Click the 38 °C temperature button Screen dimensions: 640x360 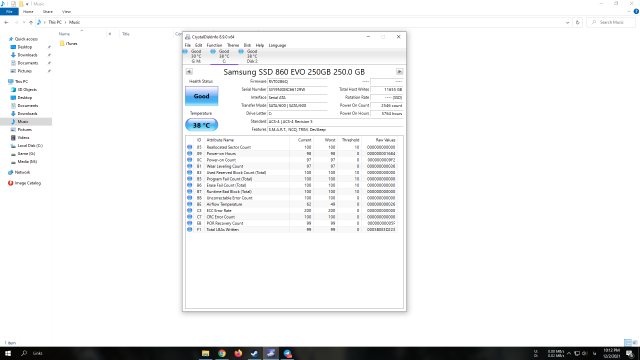tap(202, 125)
